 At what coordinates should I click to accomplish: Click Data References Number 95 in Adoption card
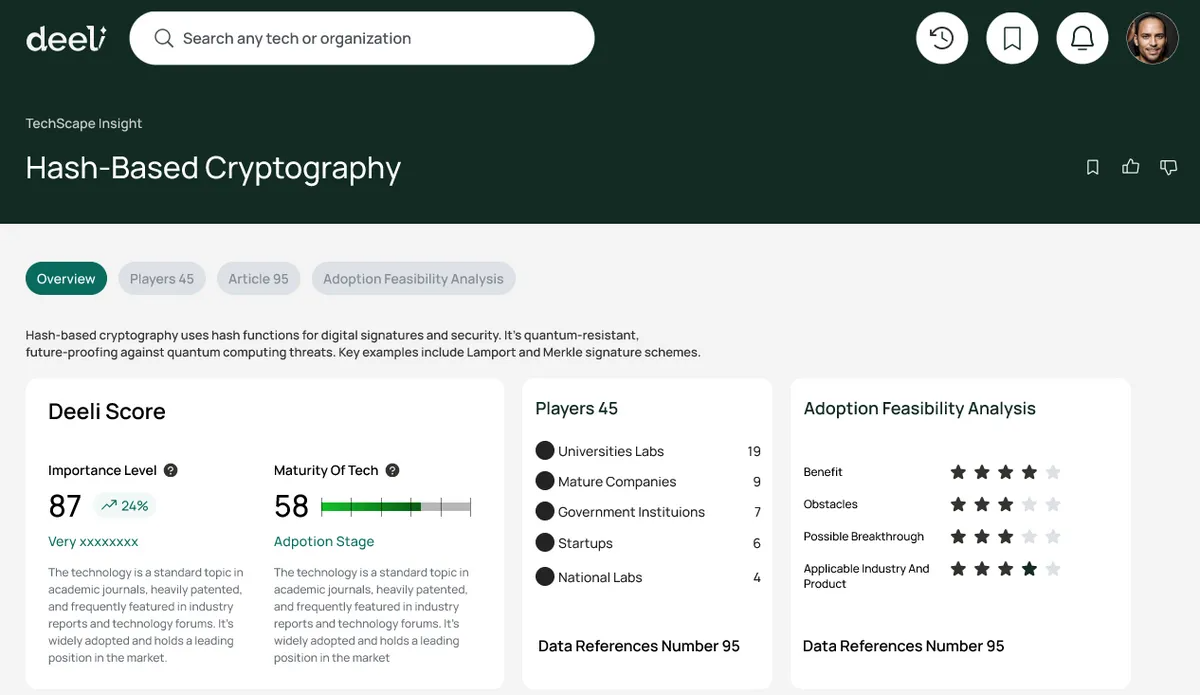click(904, 646)
